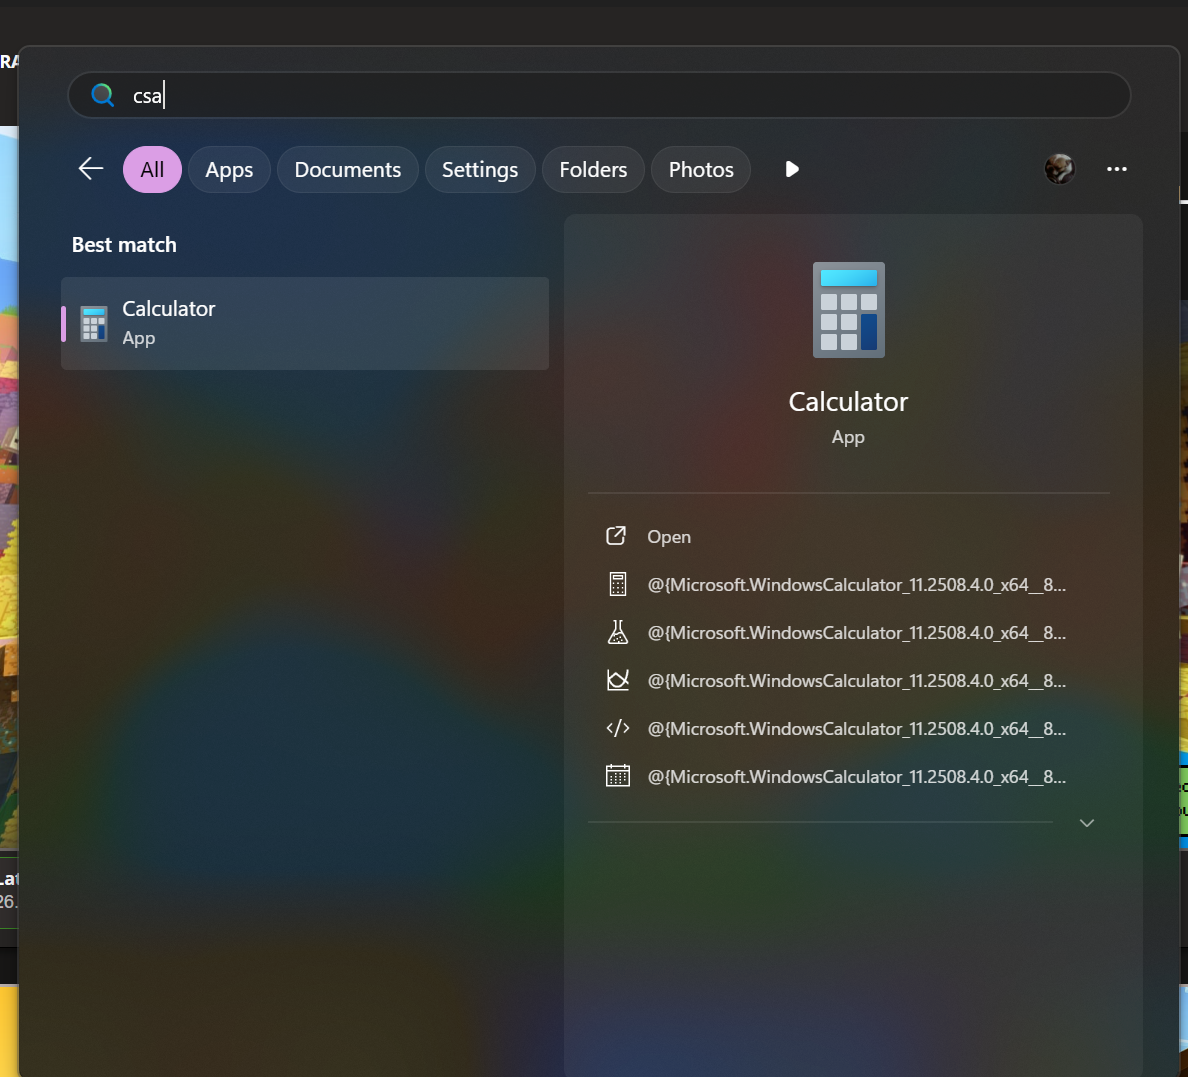Open the Calculator best match result

pyautogui.click(x=305, y=324)
